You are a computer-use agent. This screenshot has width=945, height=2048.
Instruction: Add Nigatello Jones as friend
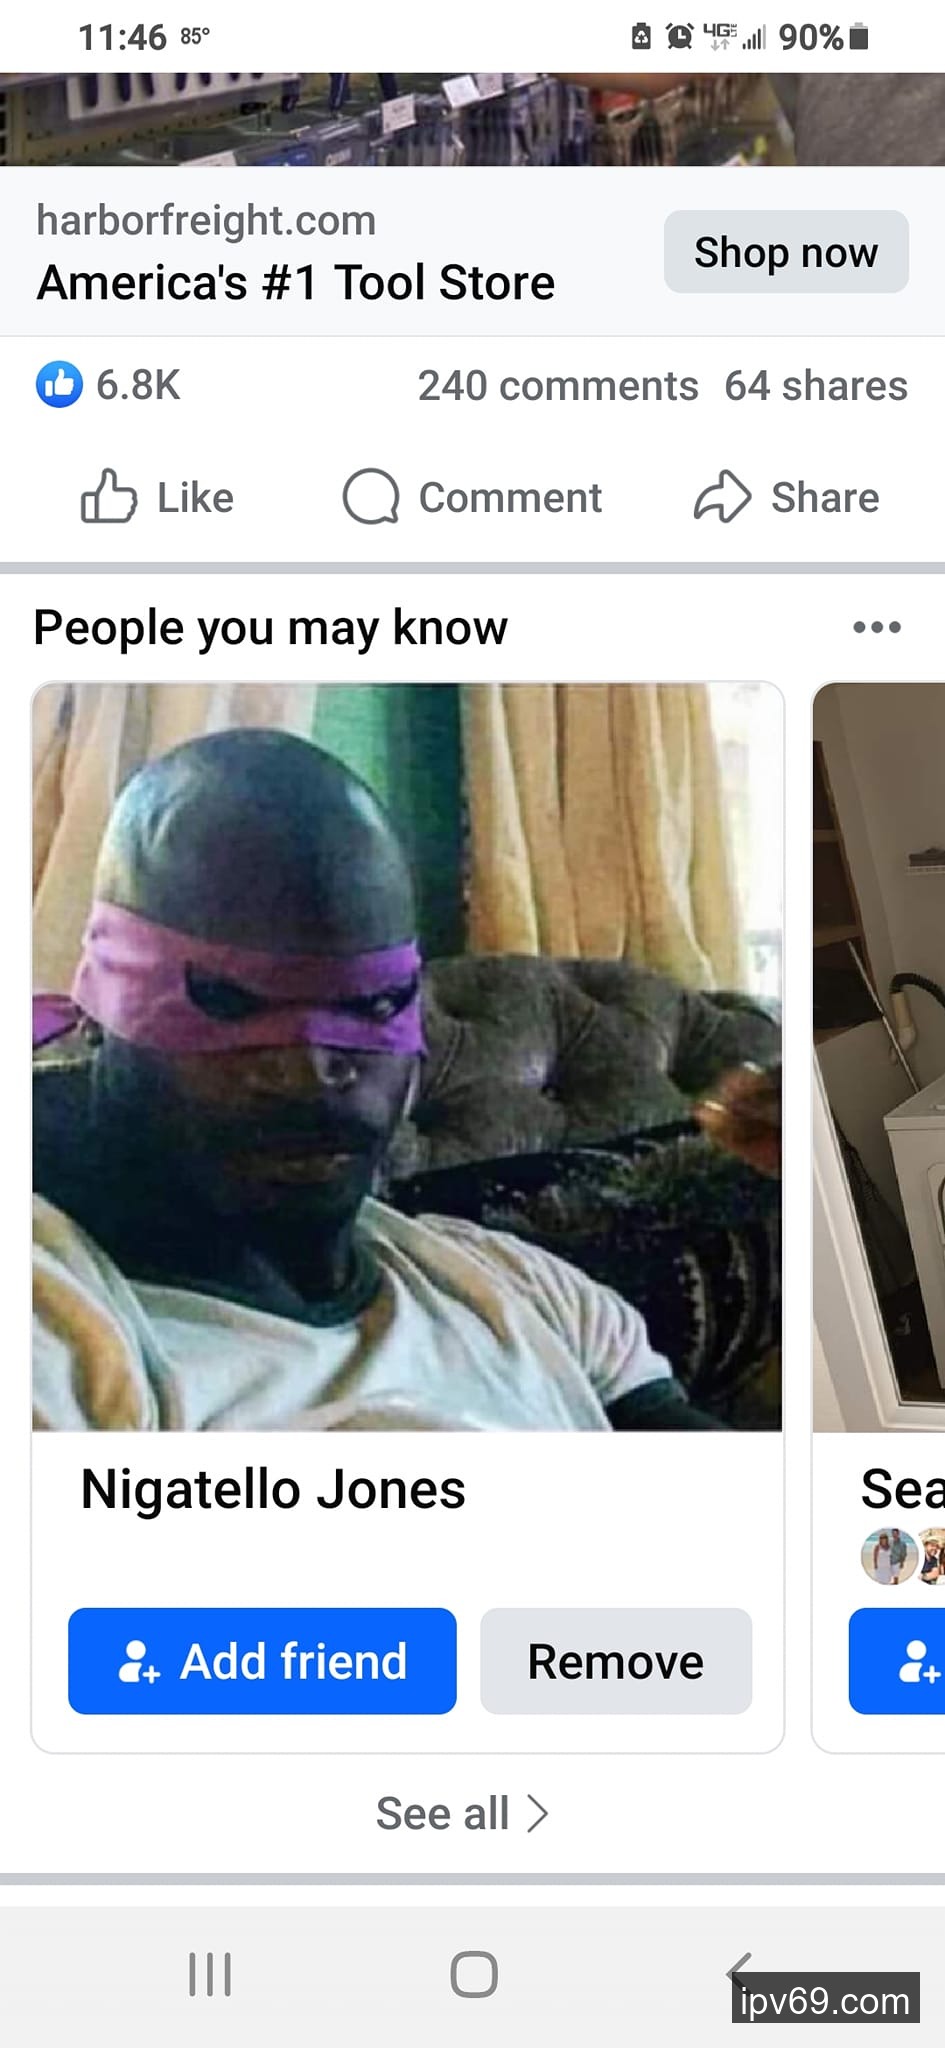[x=262, y=1661]
